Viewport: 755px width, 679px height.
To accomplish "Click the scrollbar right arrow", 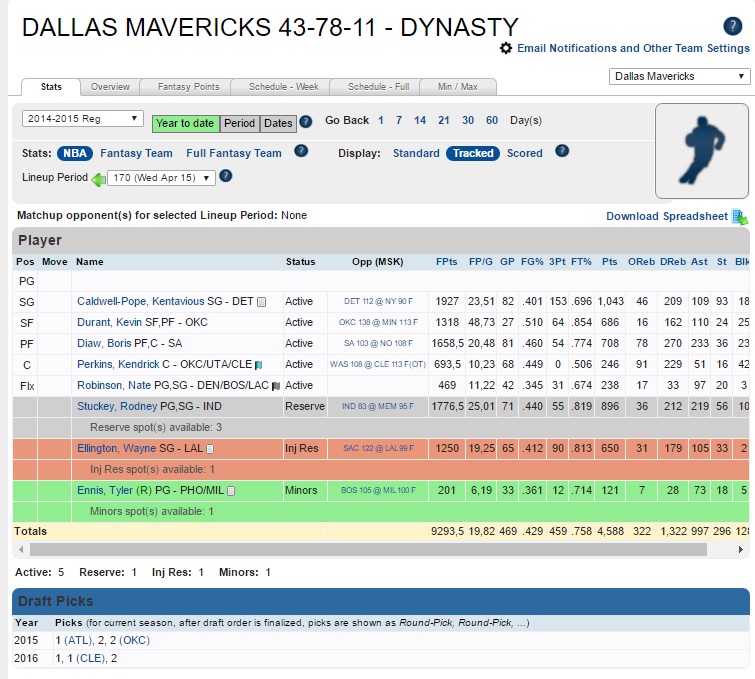I will click(741, 549).
